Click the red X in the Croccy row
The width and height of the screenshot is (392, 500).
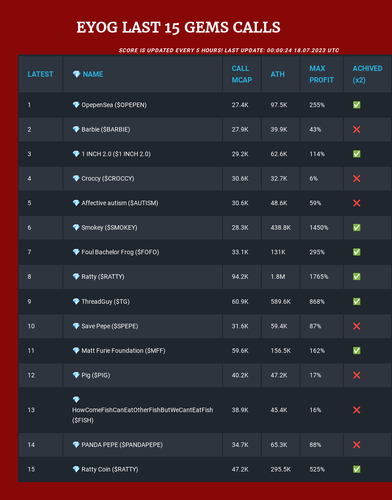(357, 179)
